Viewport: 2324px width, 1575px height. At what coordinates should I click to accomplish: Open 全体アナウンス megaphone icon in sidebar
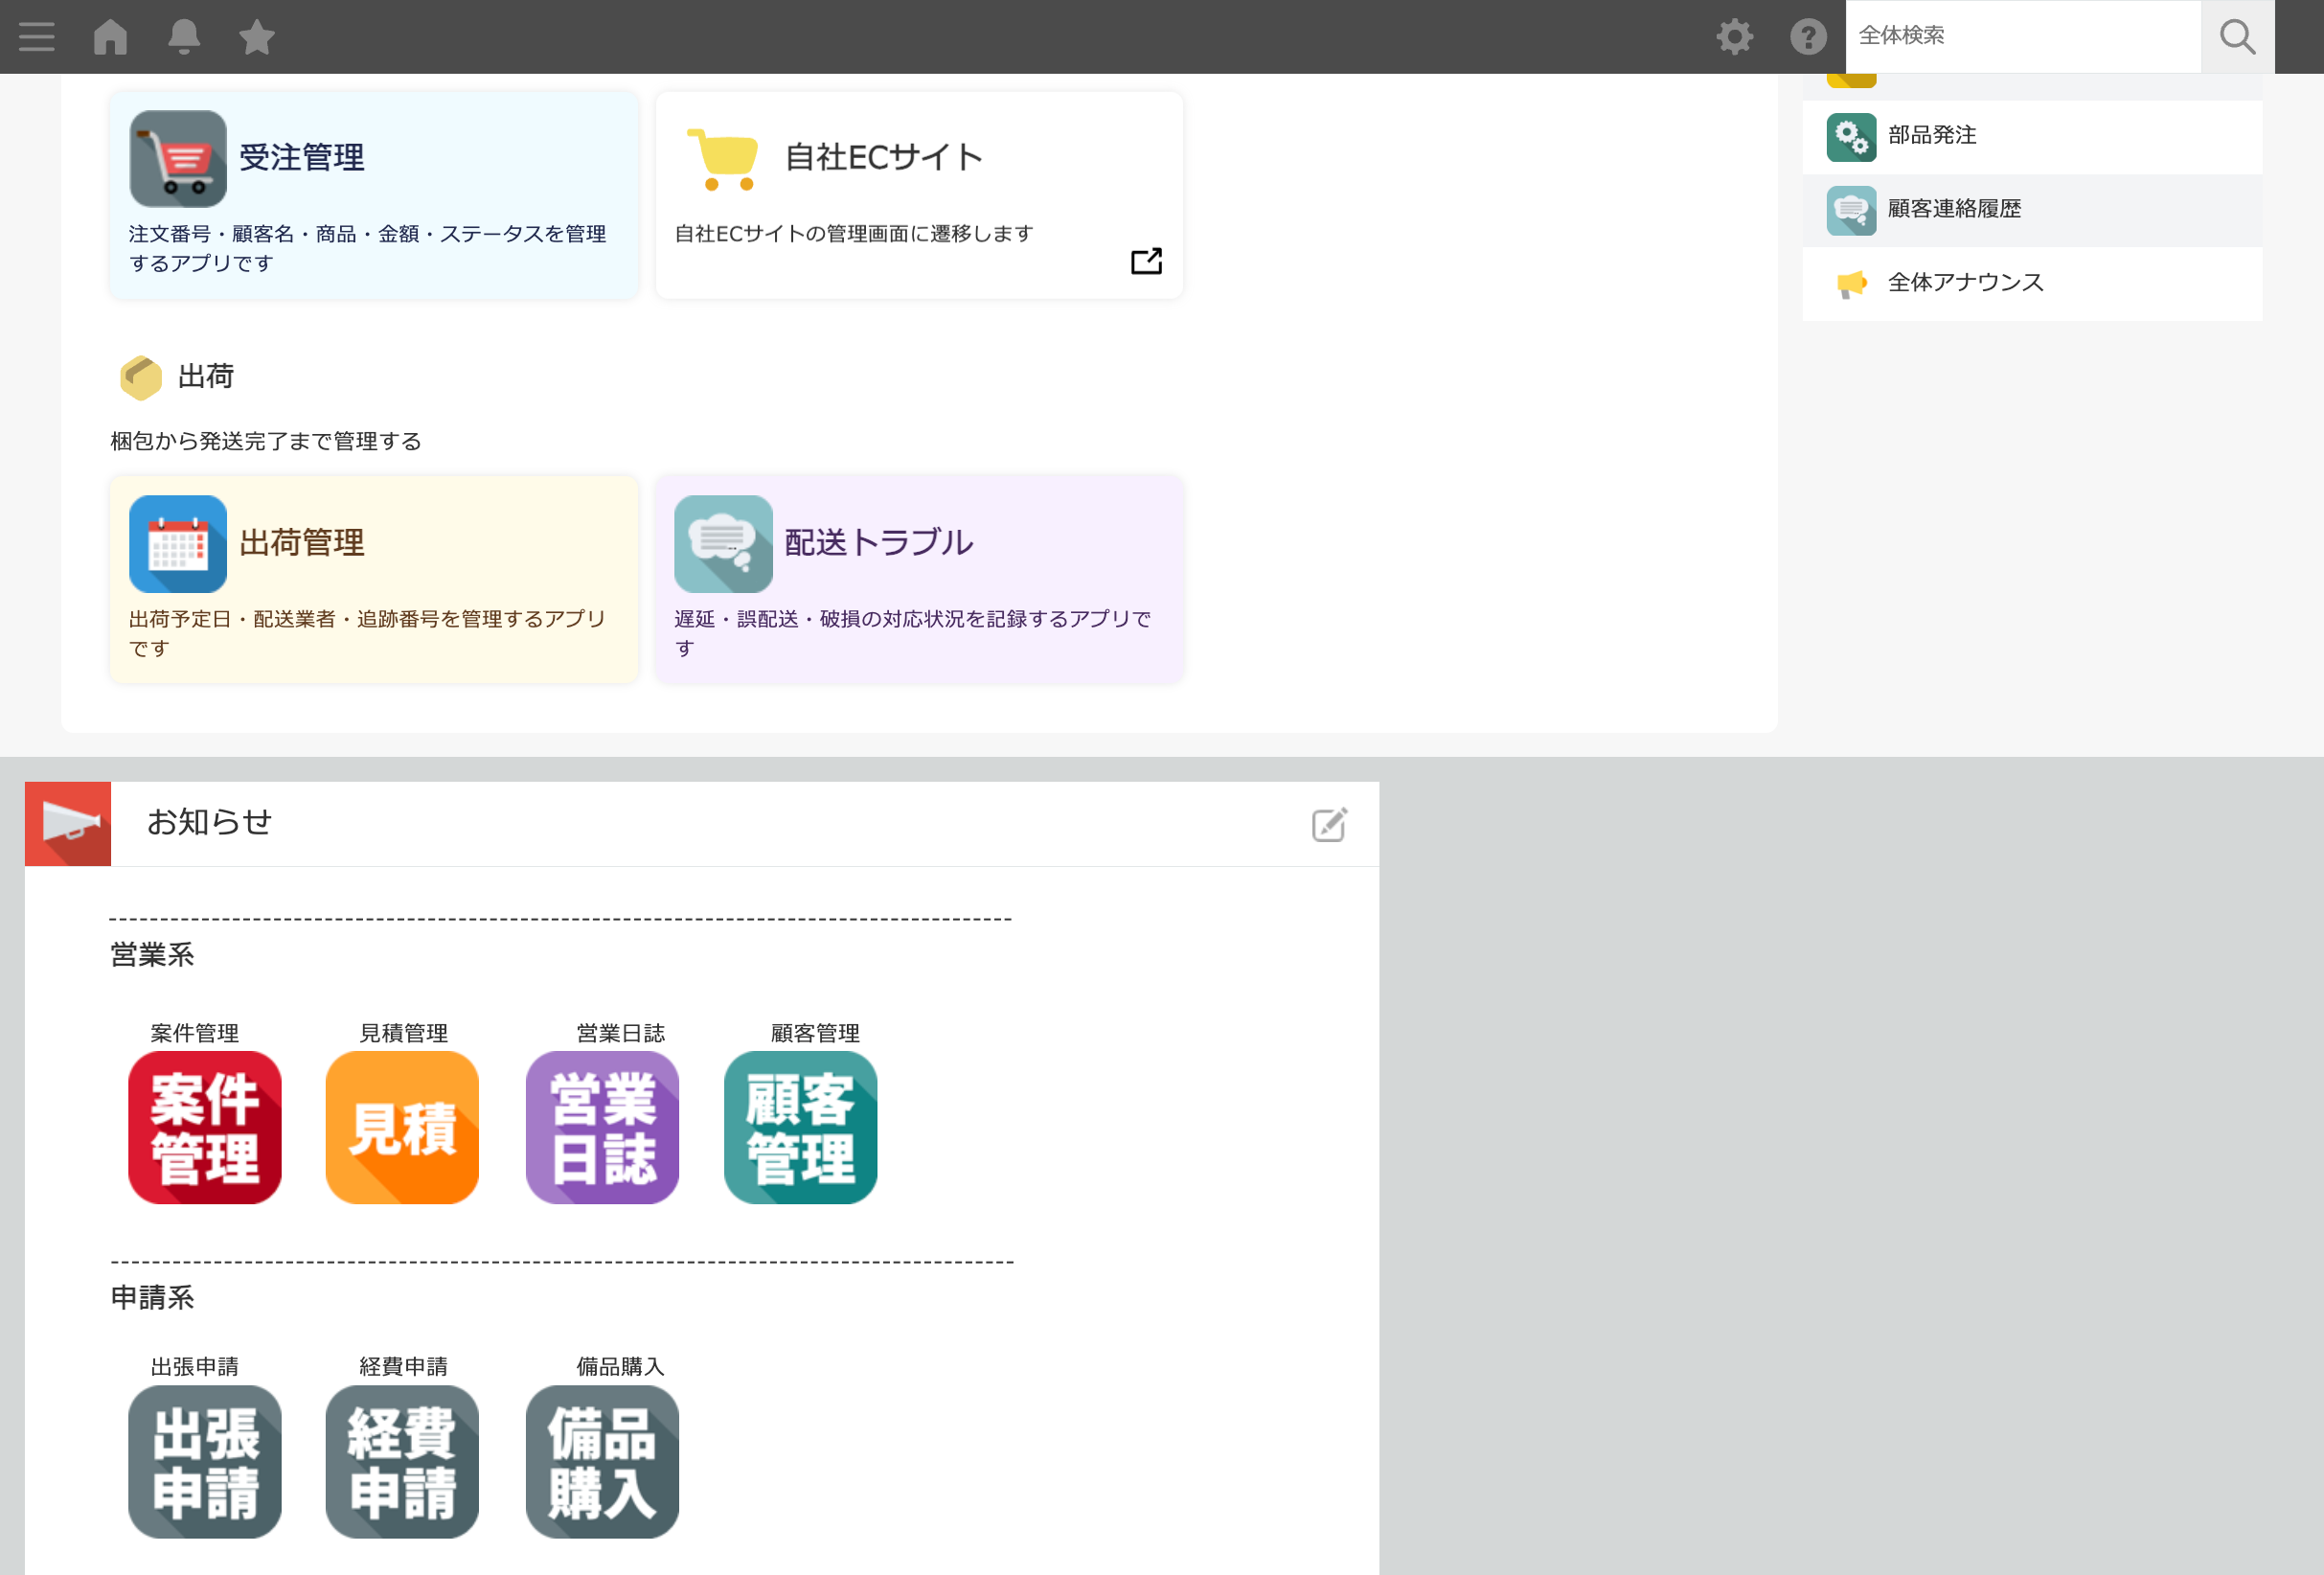coord(1851,284)
